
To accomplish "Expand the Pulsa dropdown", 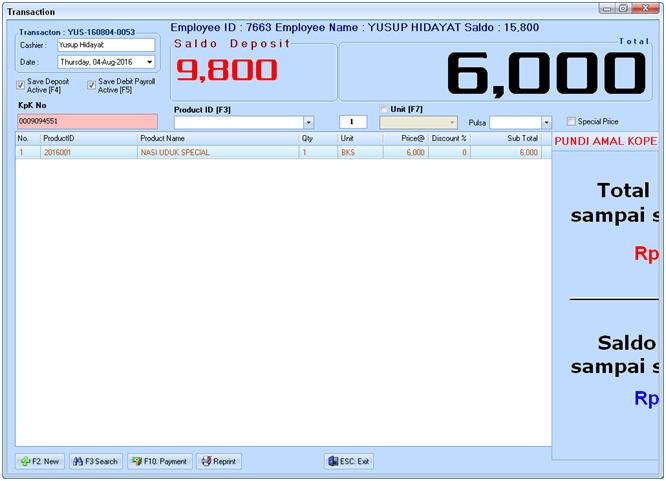I will tap(545, 122).
